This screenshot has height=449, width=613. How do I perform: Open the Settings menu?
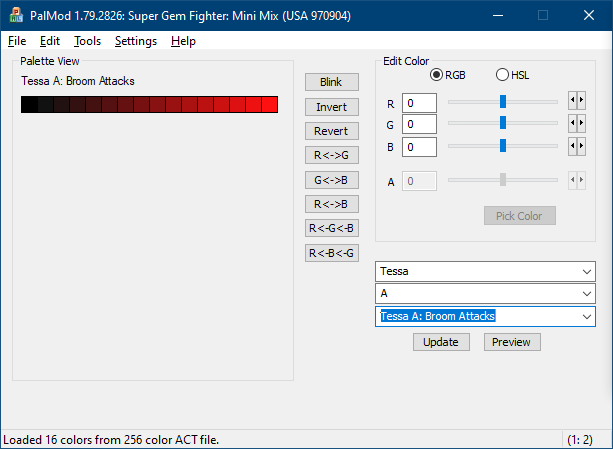click(x=136, y=41)
